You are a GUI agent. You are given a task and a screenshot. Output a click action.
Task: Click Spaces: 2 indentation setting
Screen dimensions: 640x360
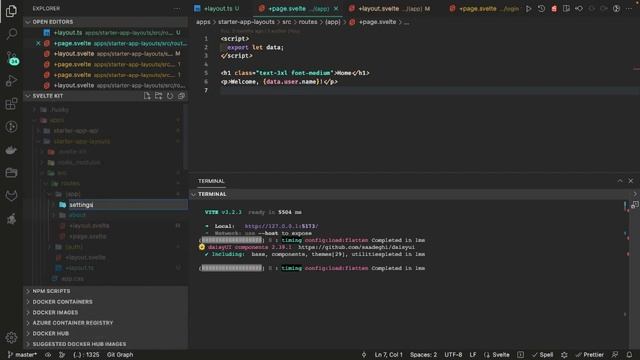click(x=423, y=355)
